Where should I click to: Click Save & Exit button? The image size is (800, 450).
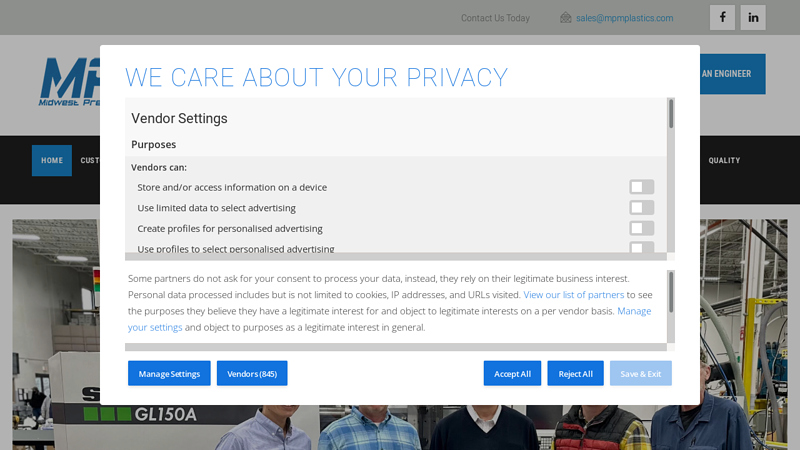[x=641, y=373]
